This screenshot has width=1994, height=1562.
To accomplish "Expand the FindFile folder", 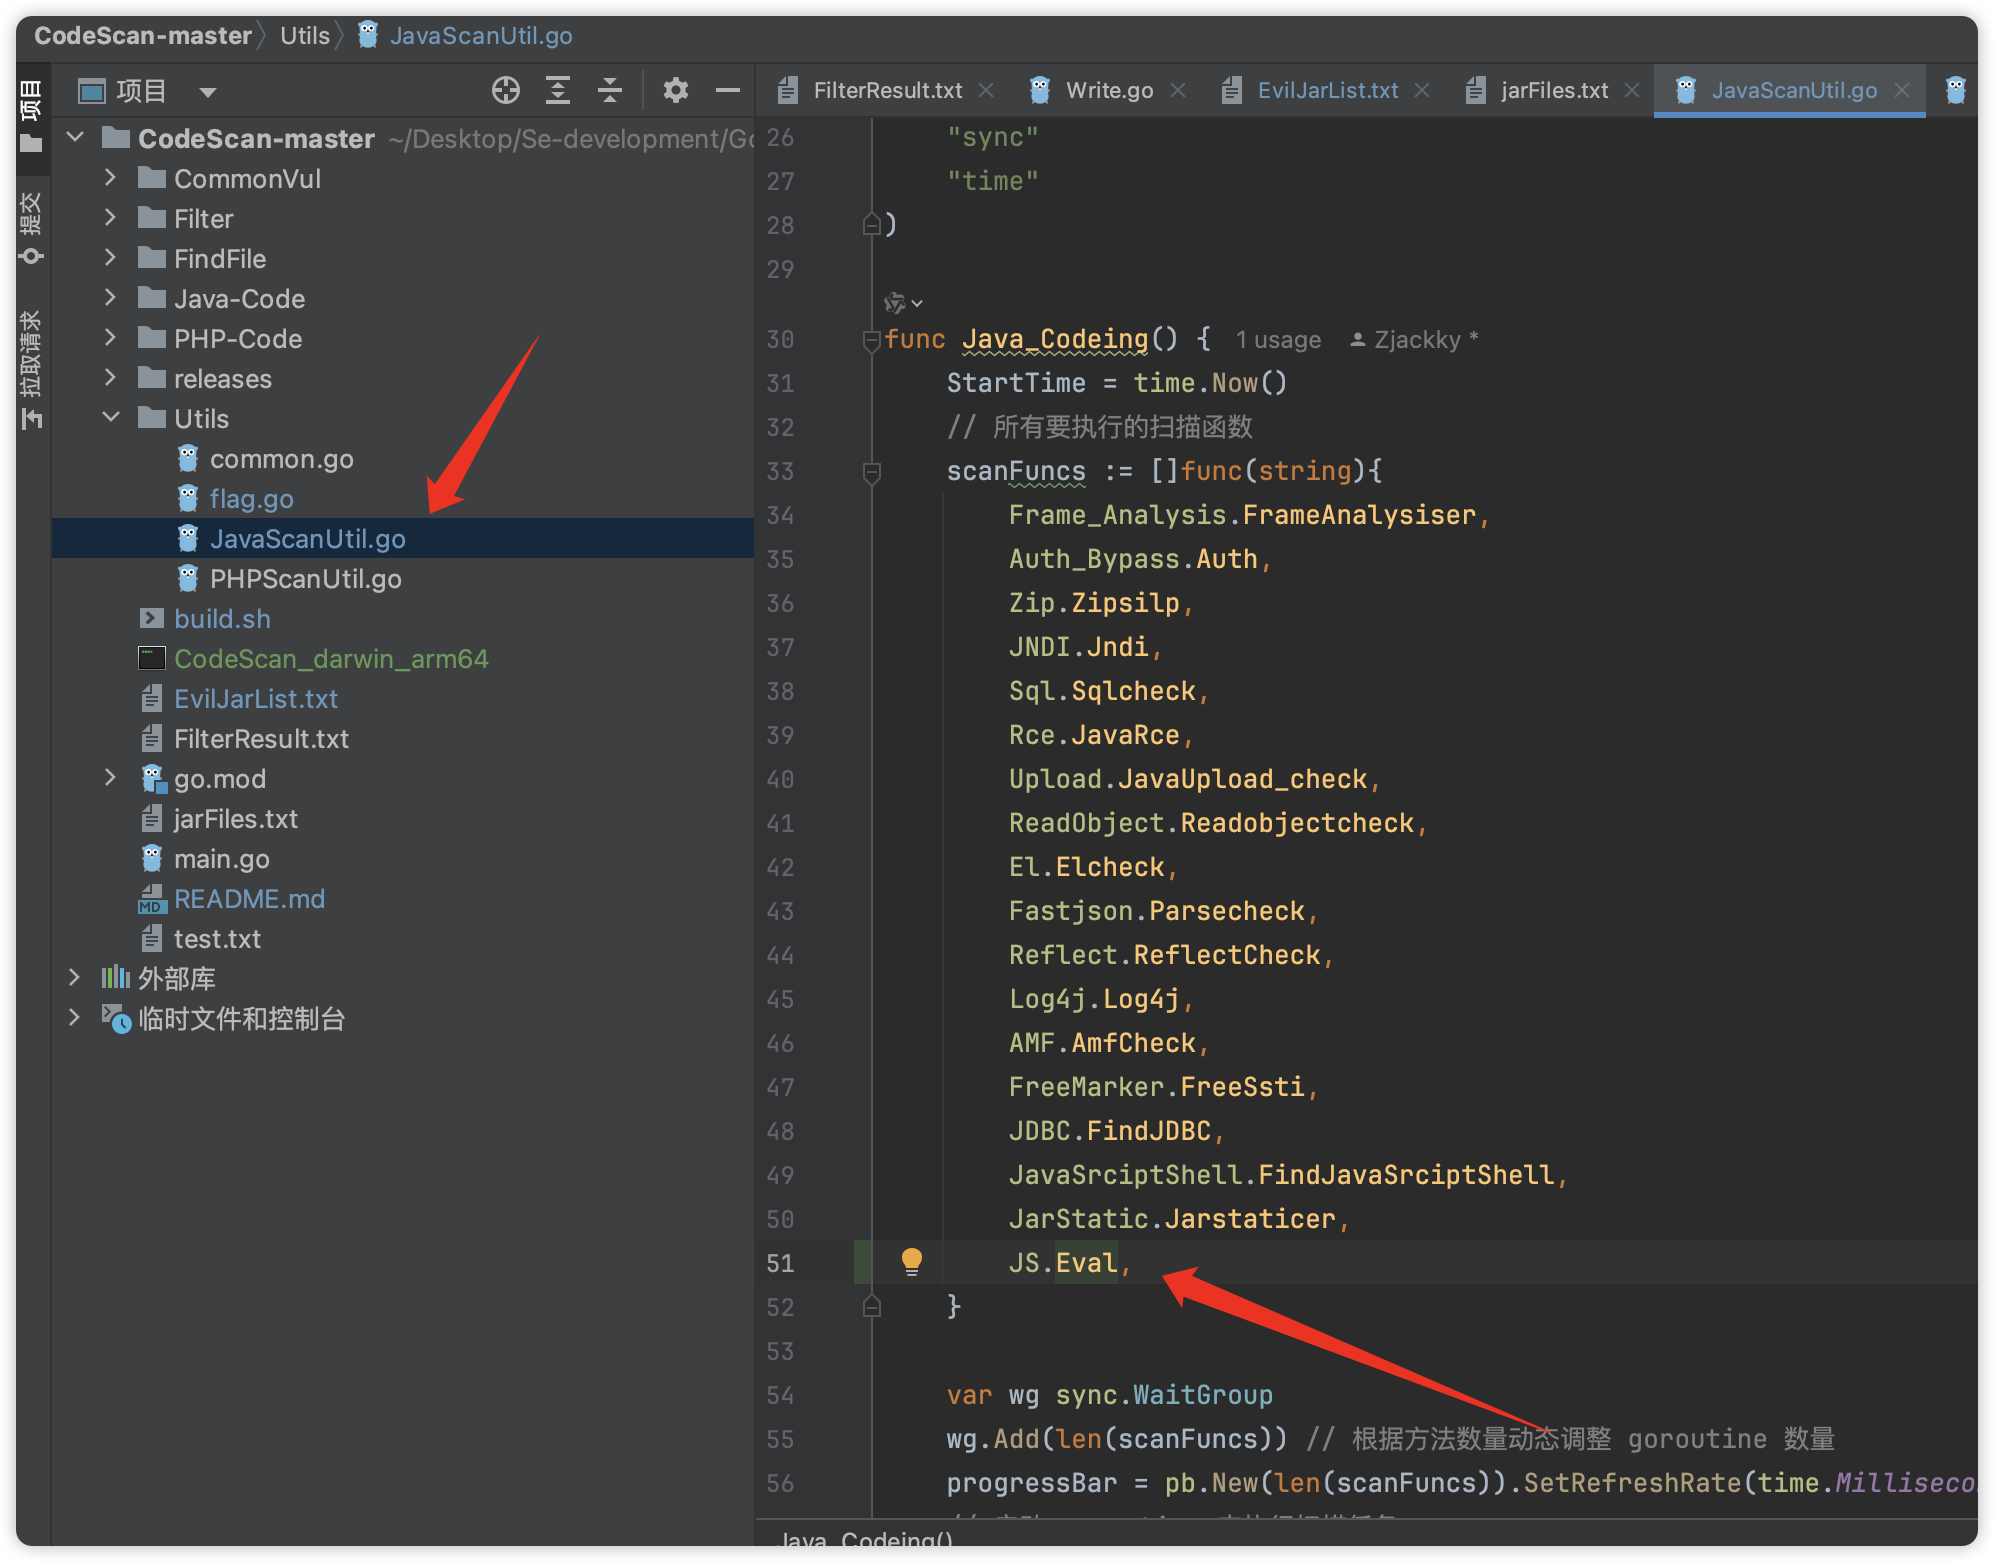I will point(111,258).
